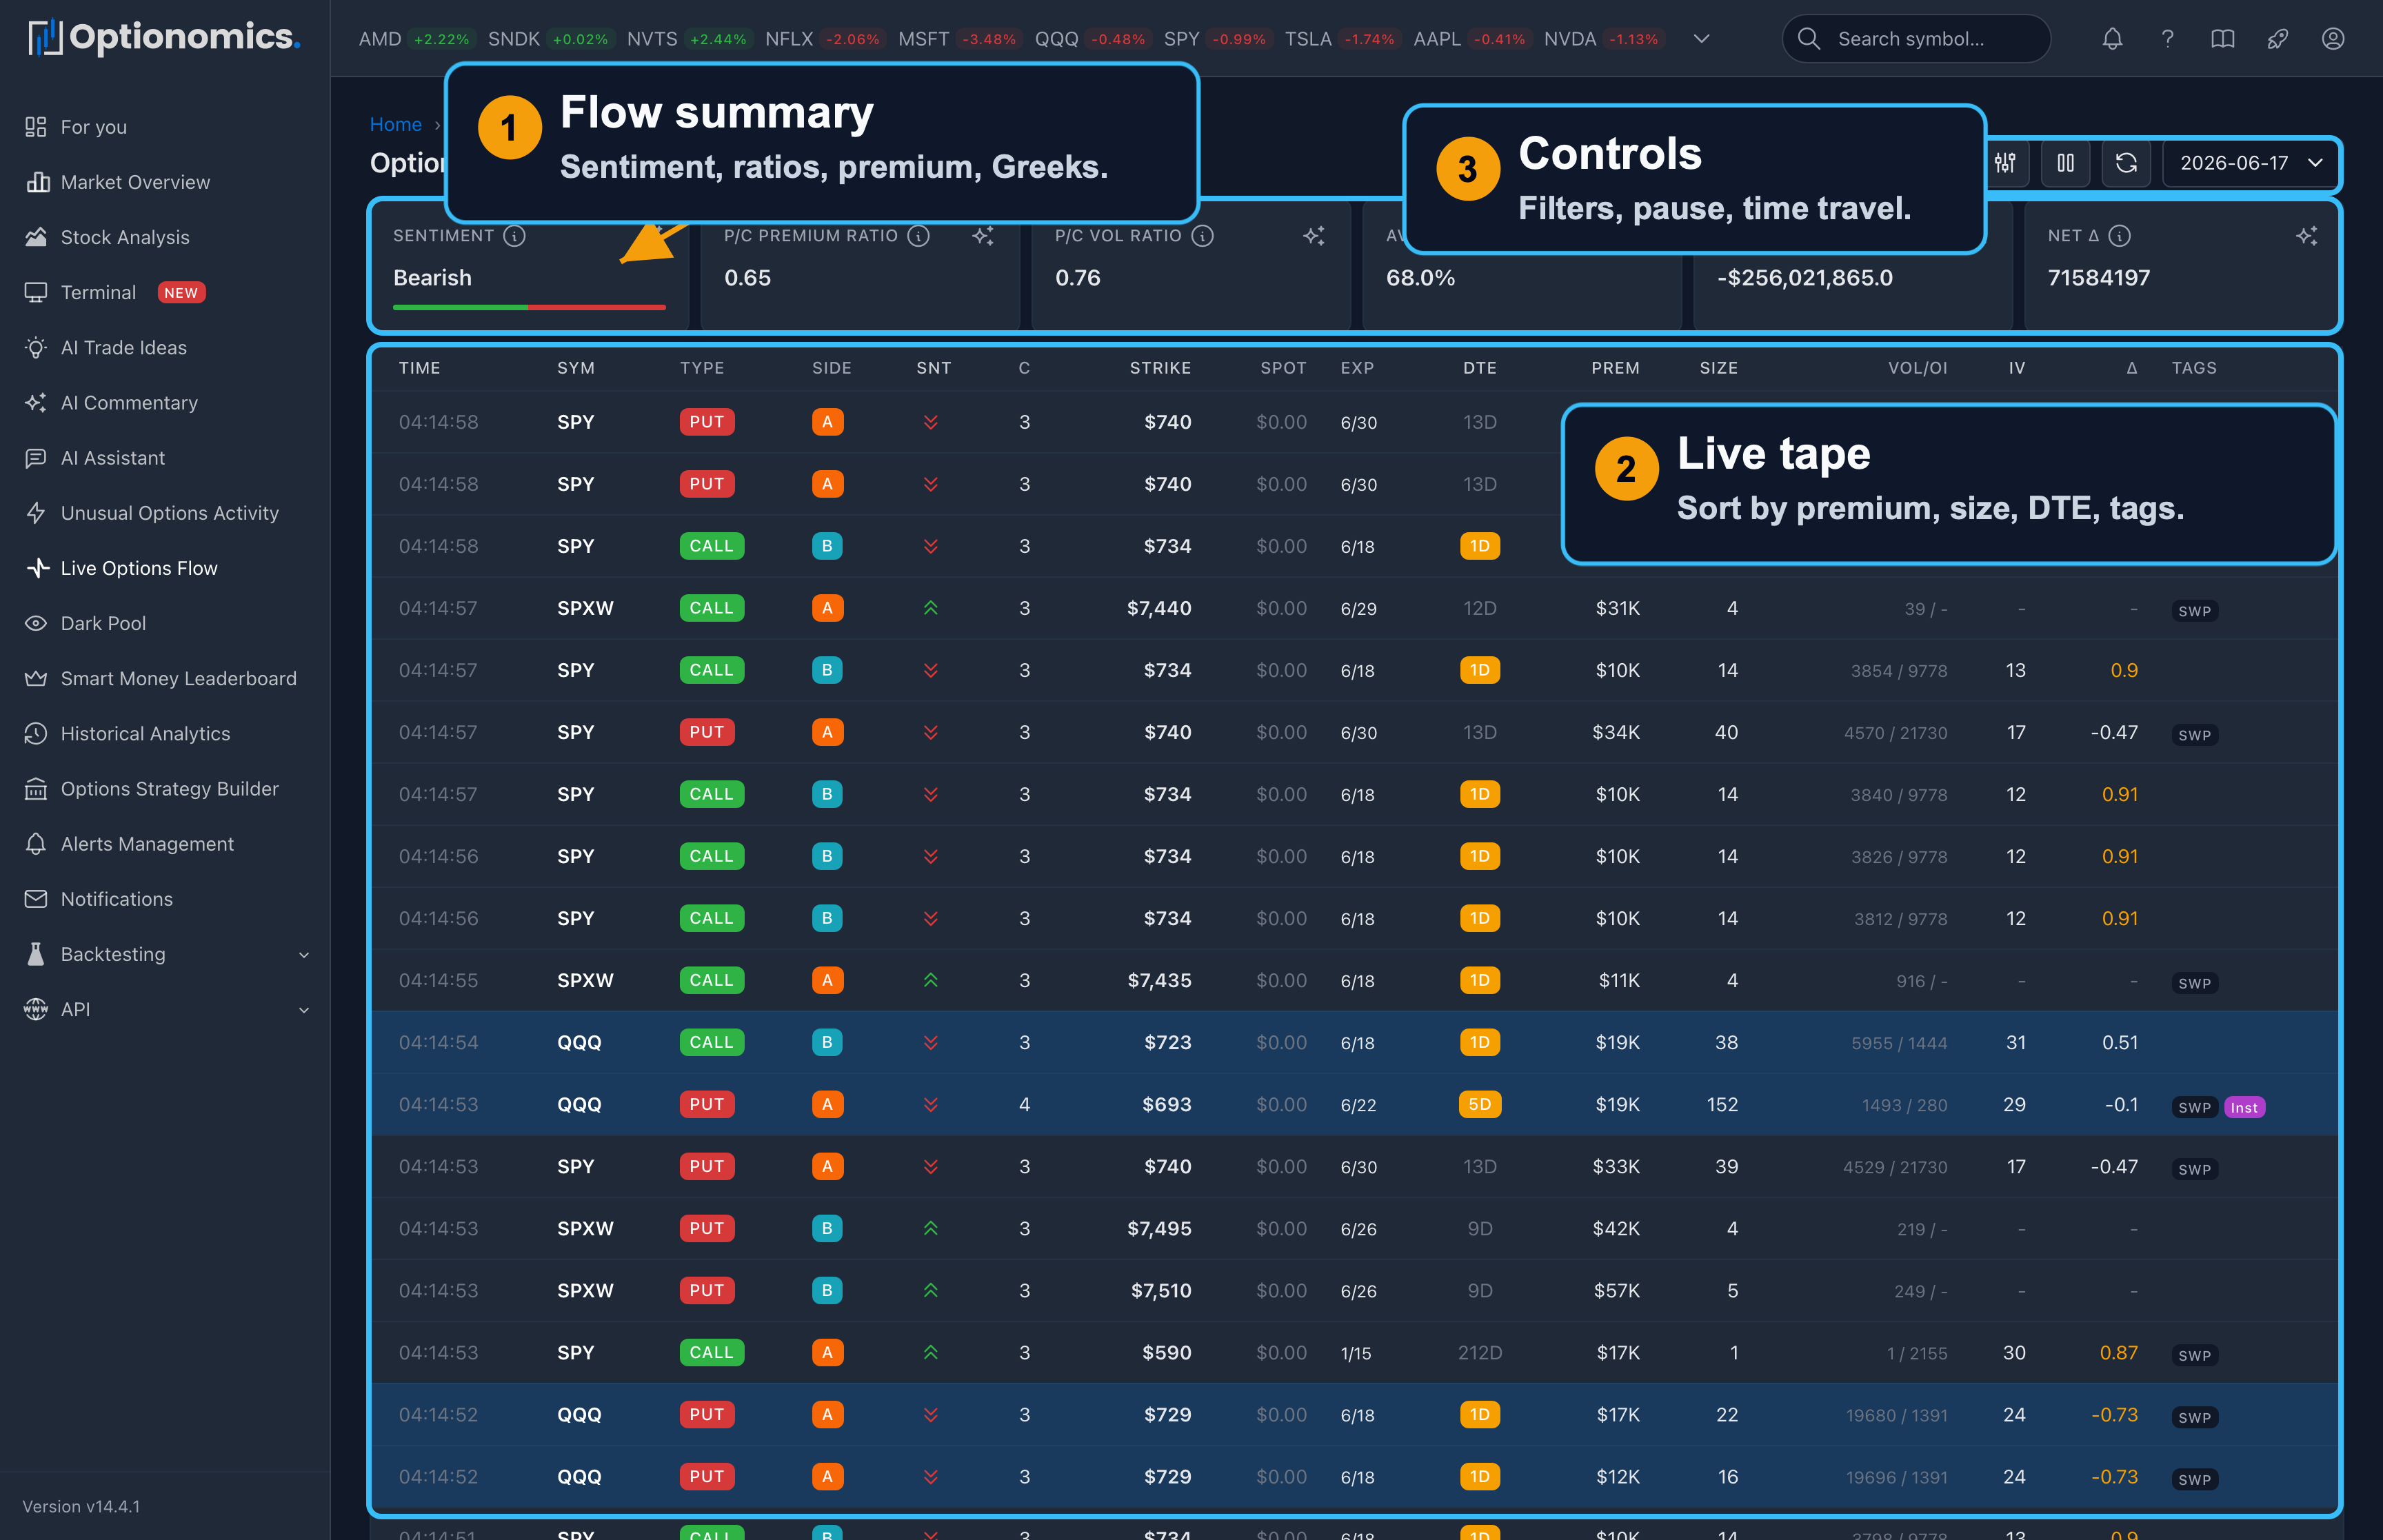Screen dimensions: 2383x1540
Task: Click the 19696 / 1391 VOL/OI value
Action: (1896, 1477)
